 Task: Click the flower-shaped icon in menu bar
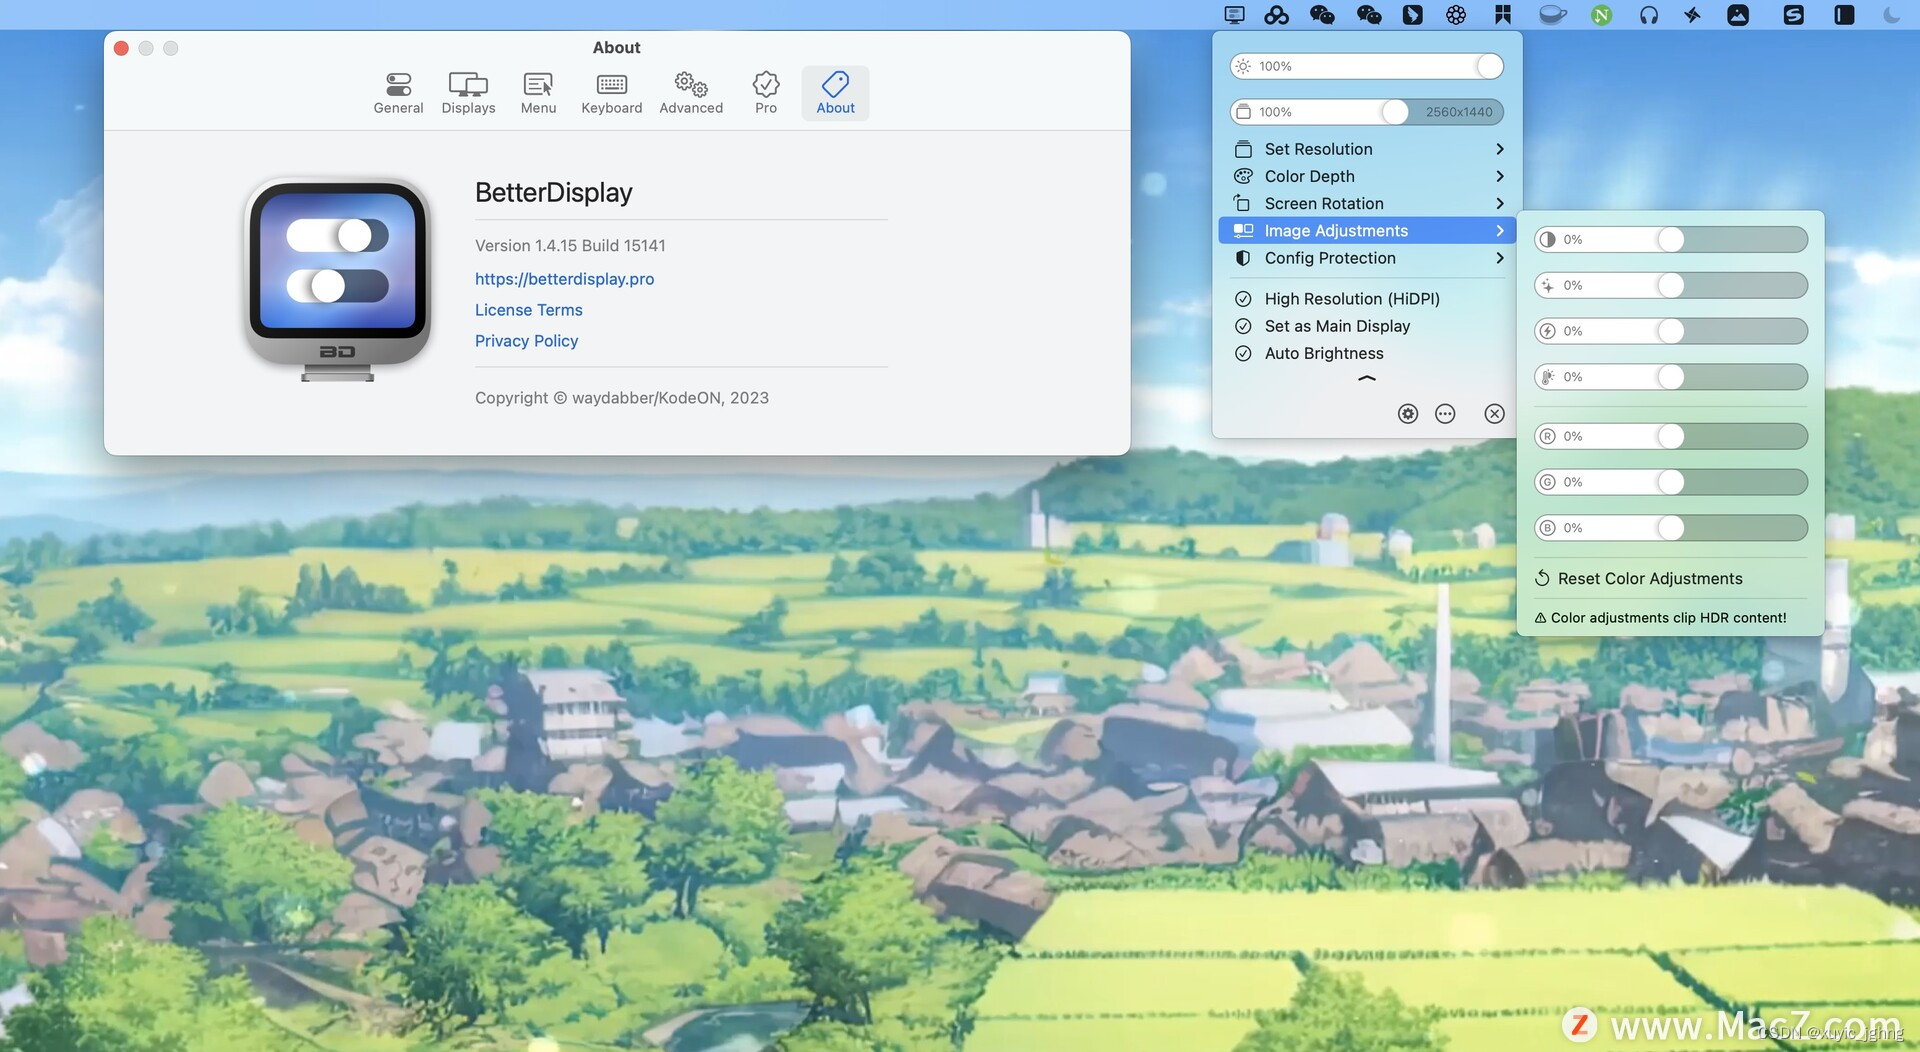1456,15
